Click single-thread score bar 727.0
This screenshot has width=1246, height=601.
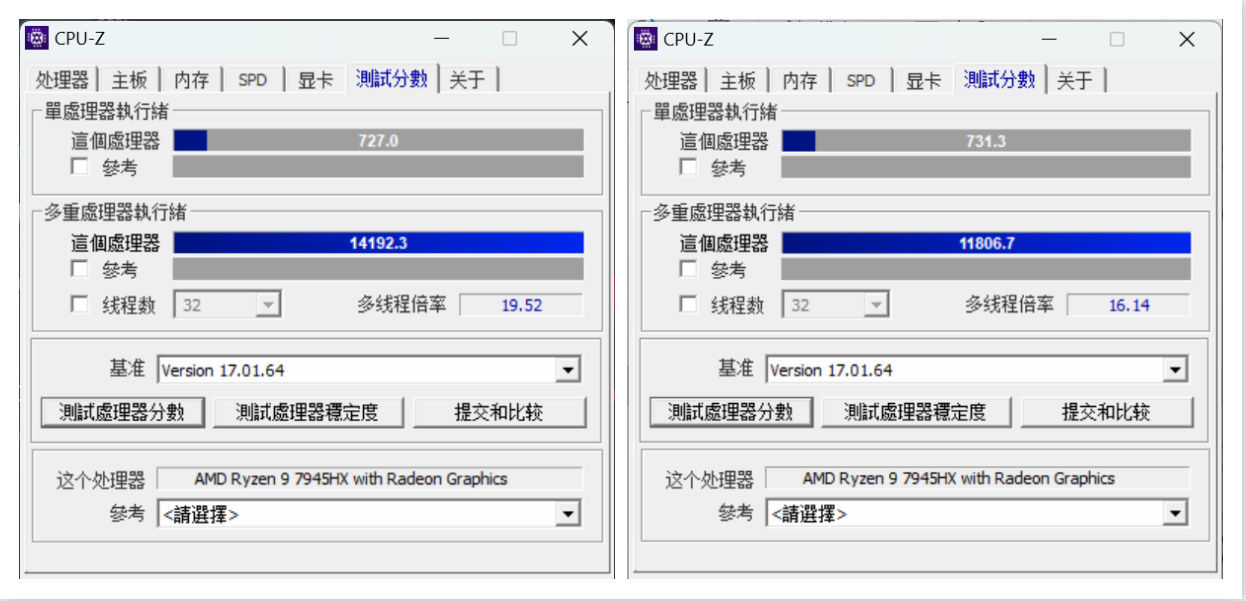(x=378, y=141)
